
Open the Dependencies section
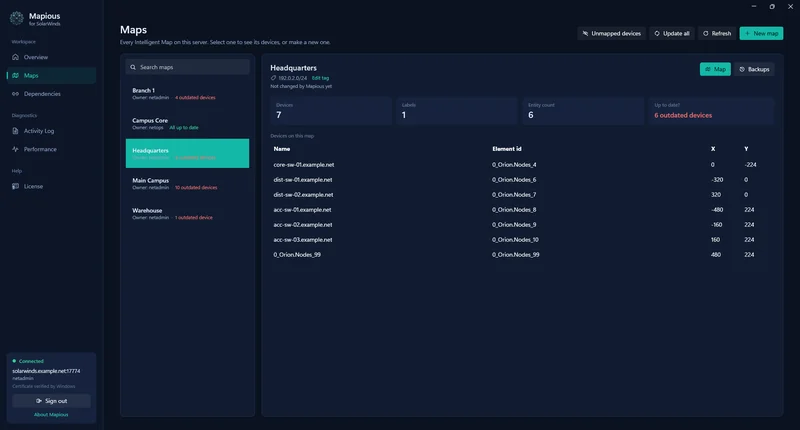(51, 94)
